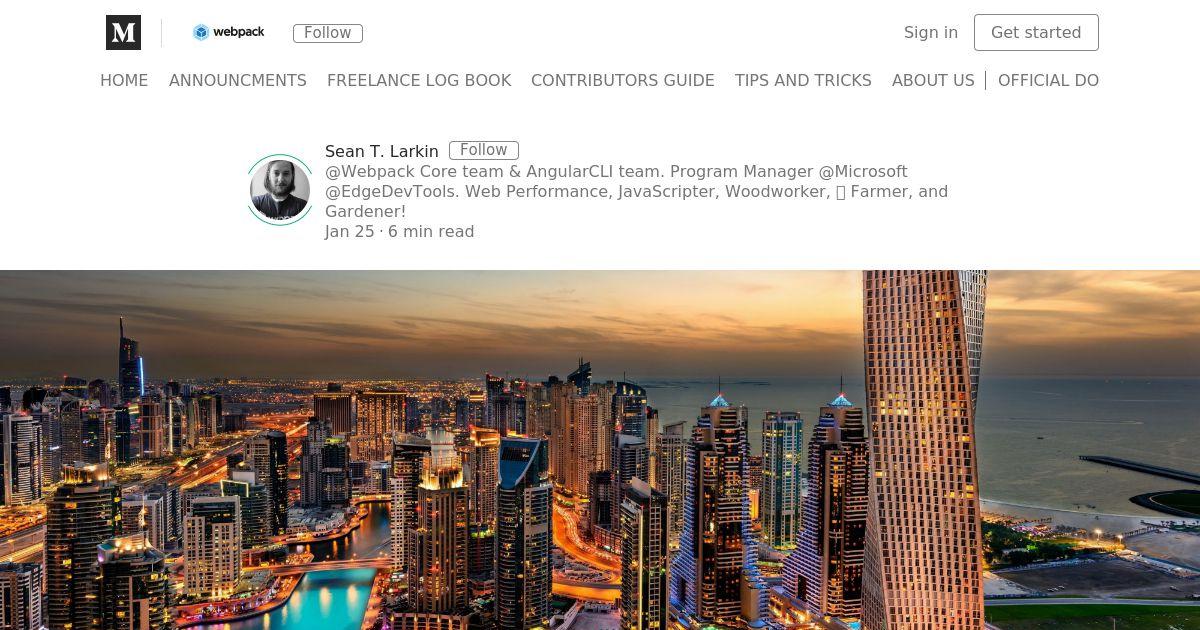Open CONTRIBUTORS GUIDE section
Viewport: 1200px width, 630px height.
click(623, 80)
